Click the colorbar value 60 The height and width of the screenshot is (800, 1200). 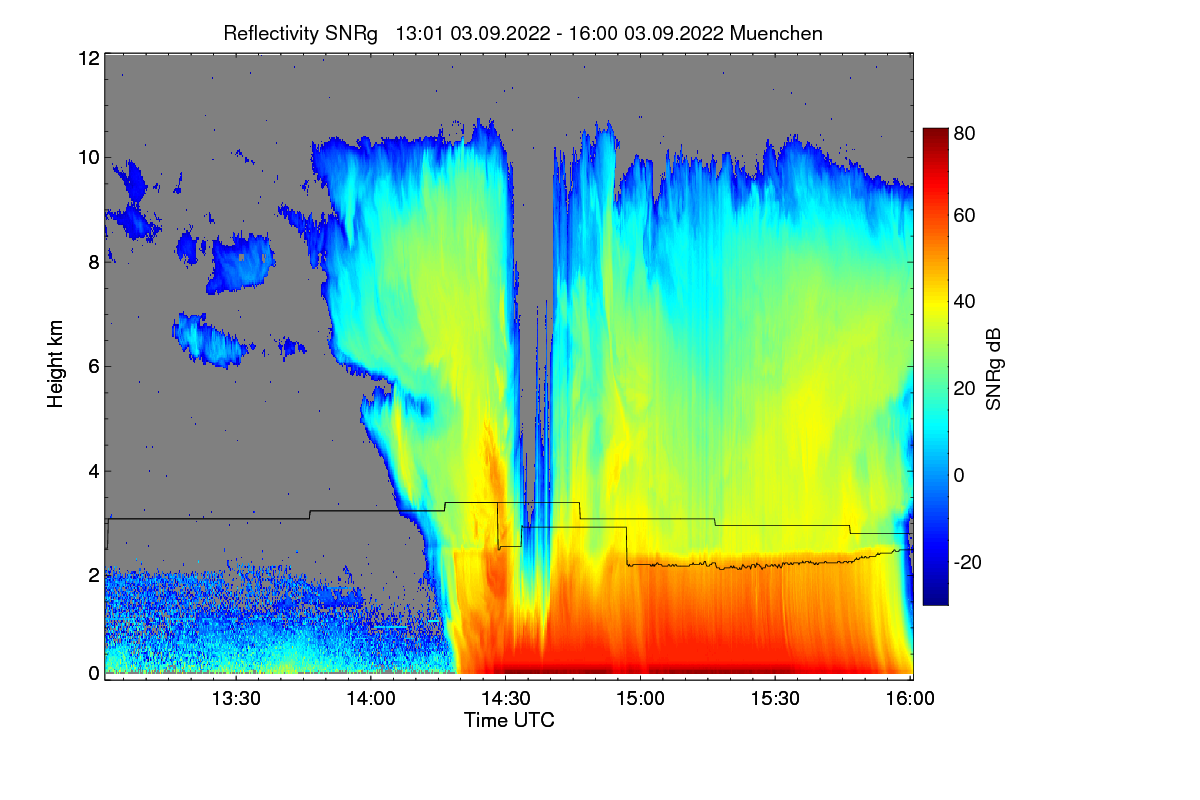click(x=966, y=216)
